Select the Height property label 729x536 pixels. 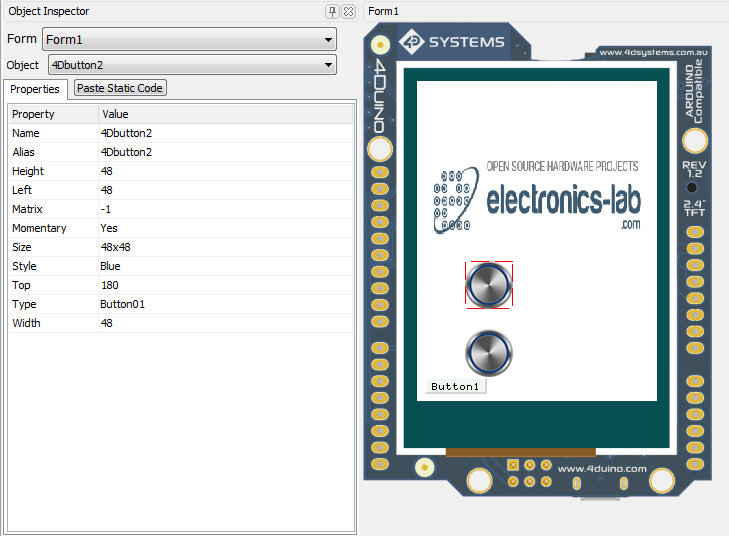28,171
